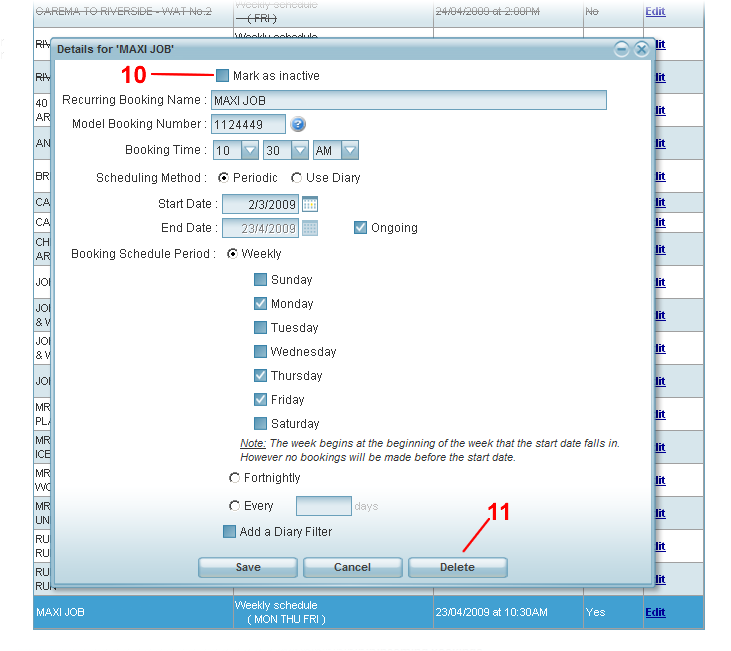Uncheck the Ongoing checkbox
The width and height of the screenshot is (731, 651).
(x=361, y=228)
